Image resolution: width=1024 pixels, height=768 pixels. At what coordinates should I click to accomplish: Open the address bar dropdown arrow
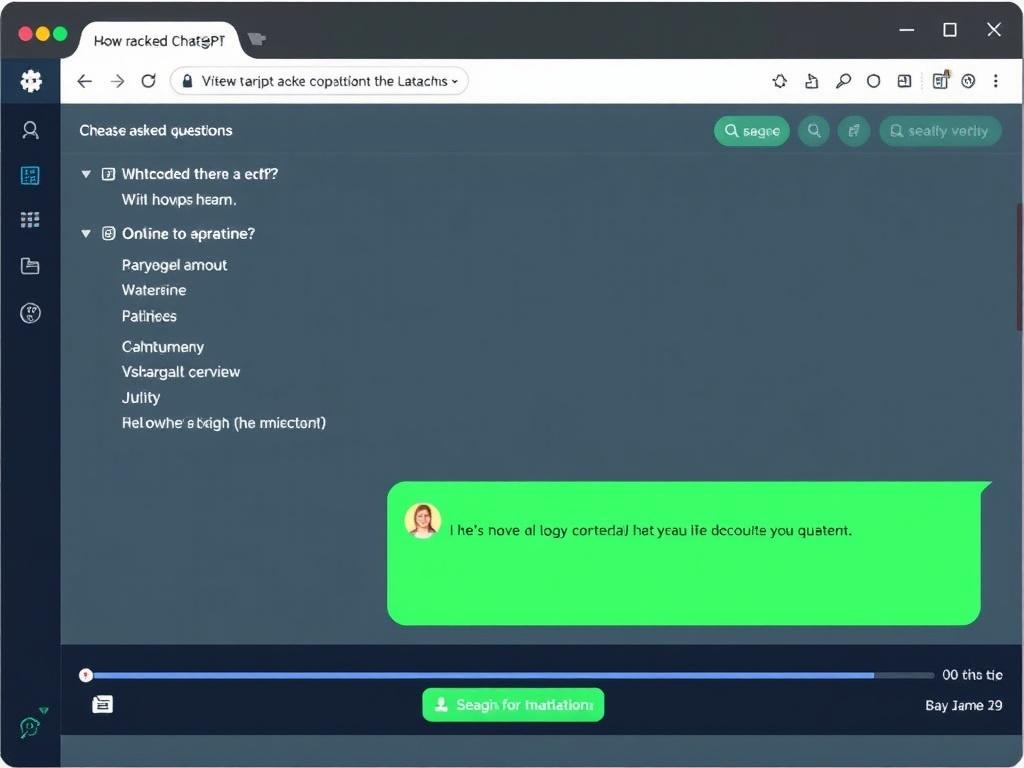[453, 81]
